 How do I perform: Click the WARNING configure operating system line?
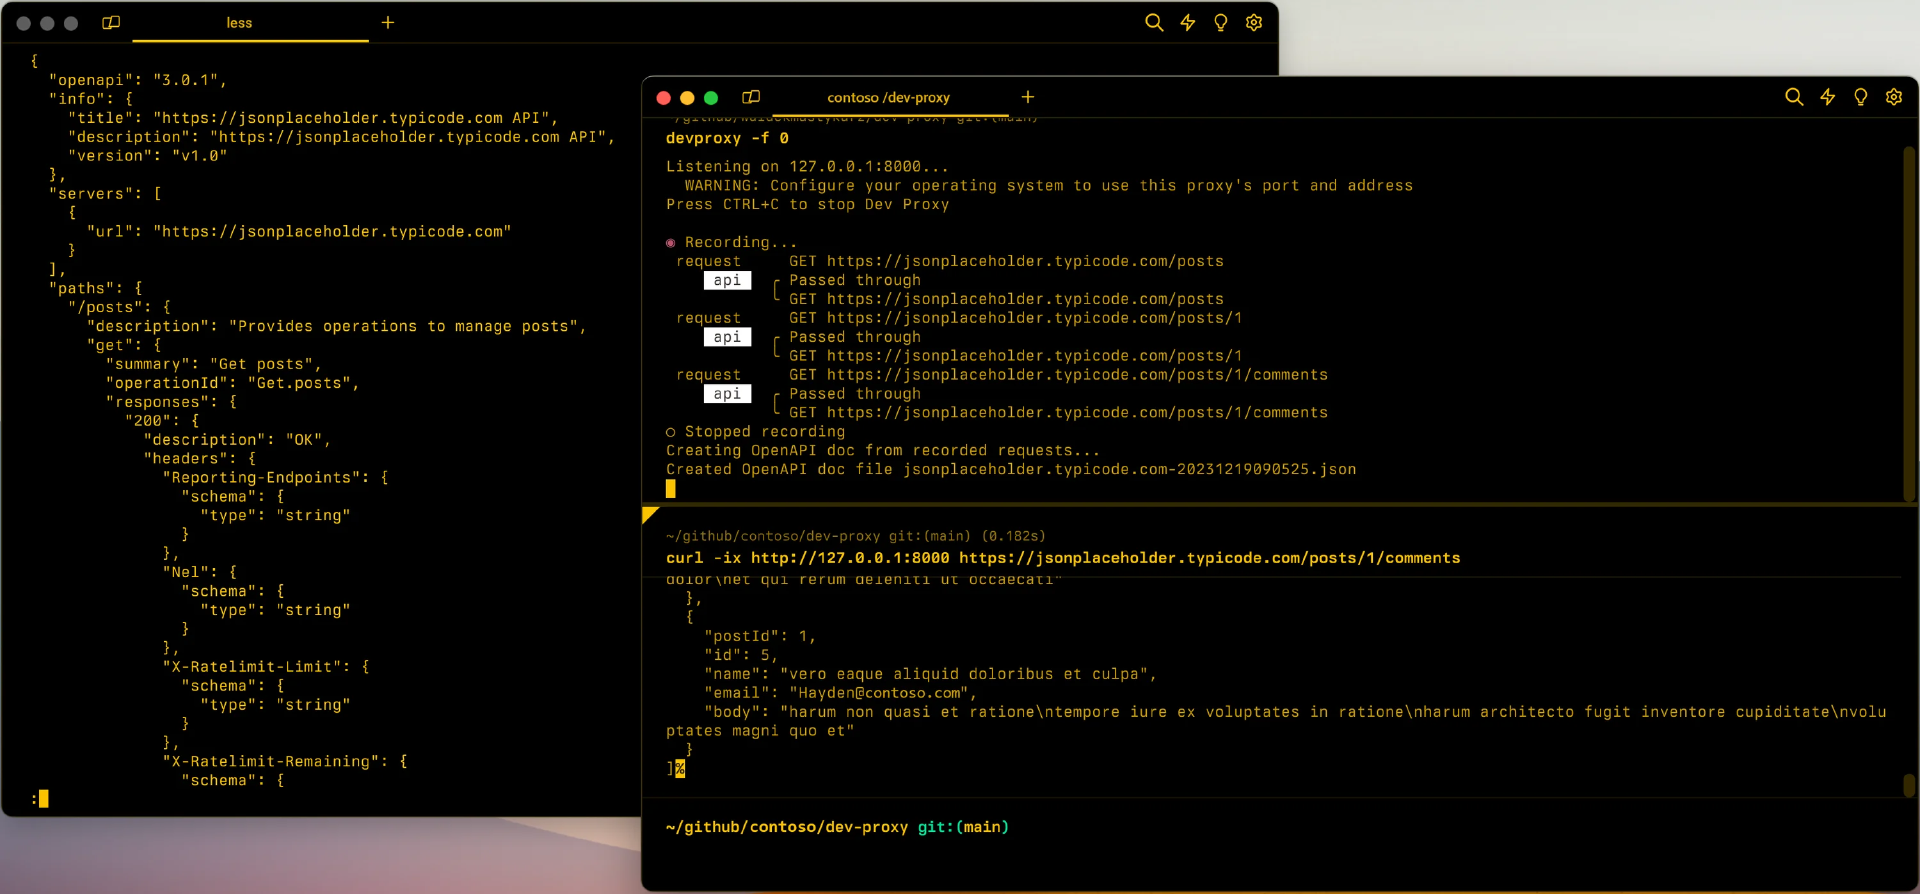click(x=1049, y=186)
